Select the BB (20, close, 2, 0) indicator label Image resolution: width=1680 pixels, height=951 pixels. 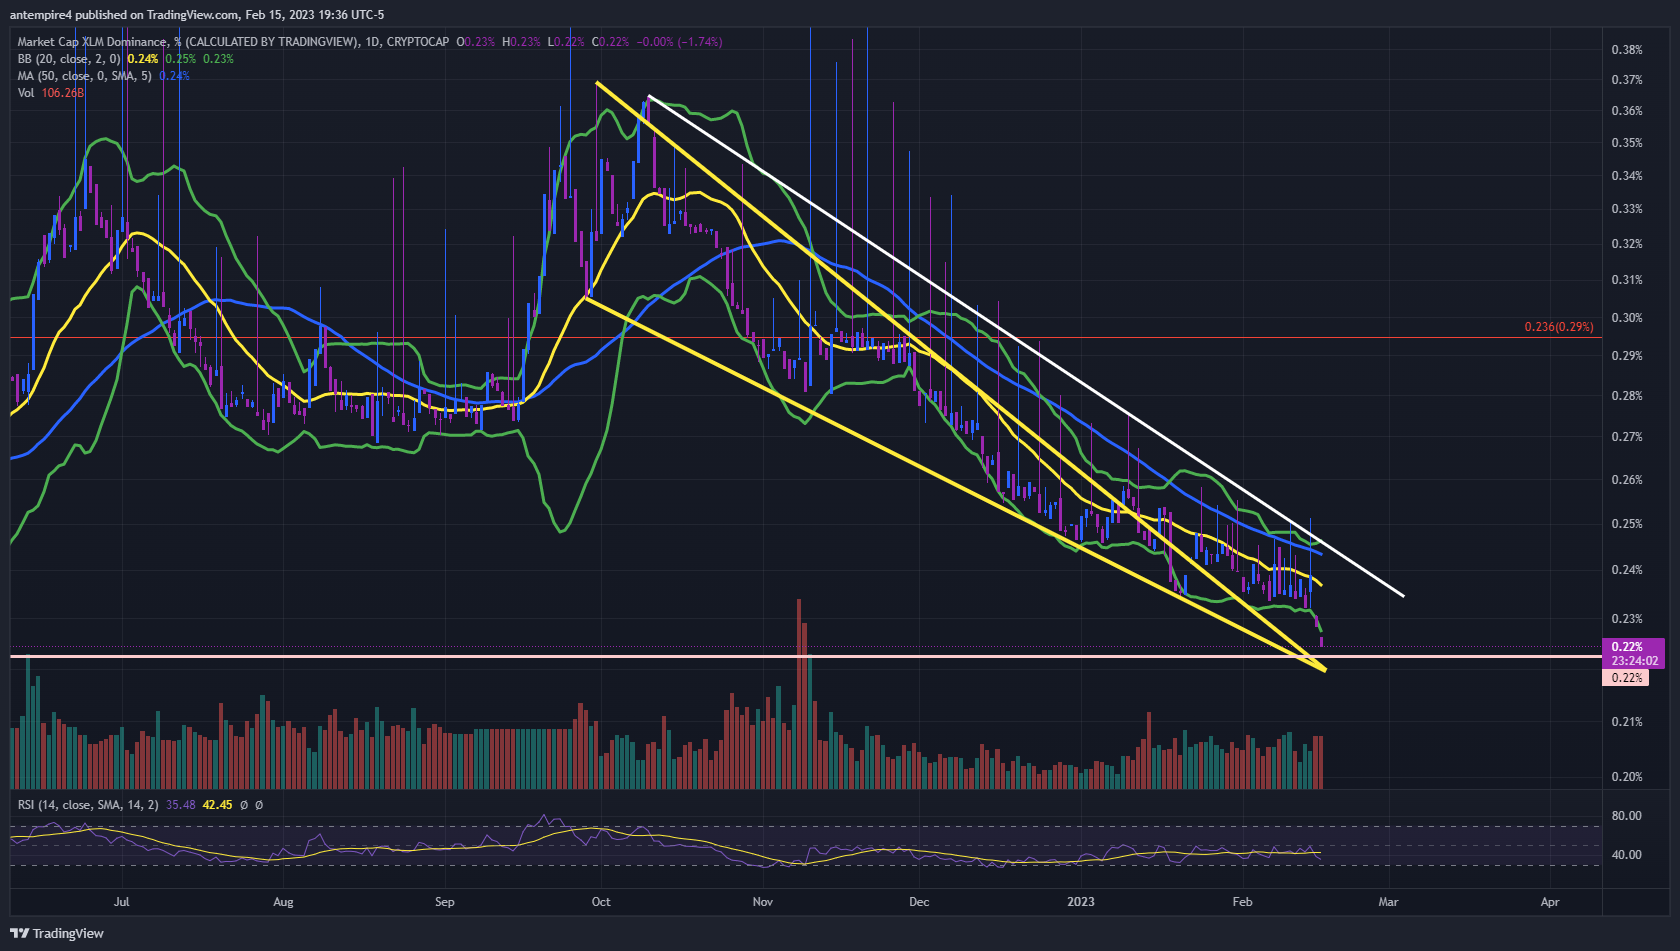tap(69, 59)
